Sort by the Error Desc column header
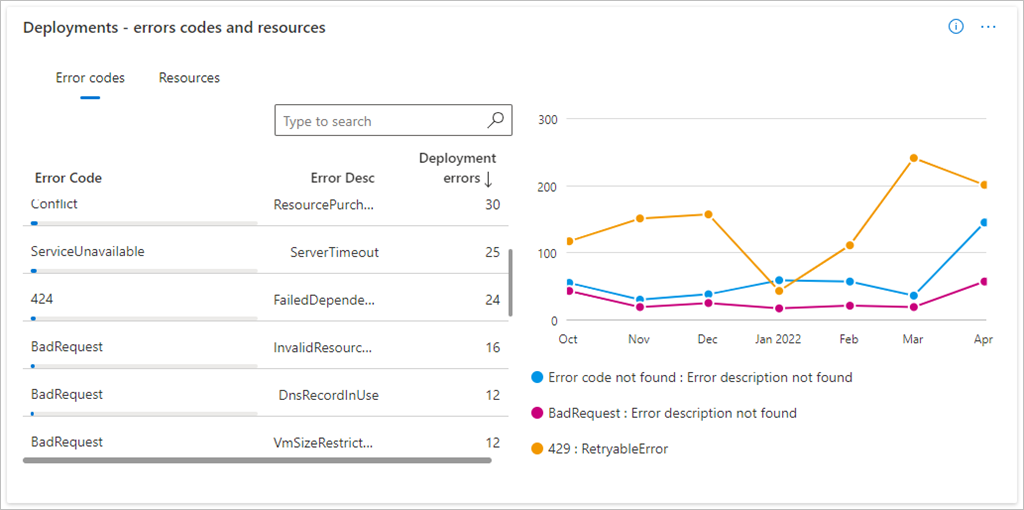This screenshot has height=510, width=1024. coord(342,178)
